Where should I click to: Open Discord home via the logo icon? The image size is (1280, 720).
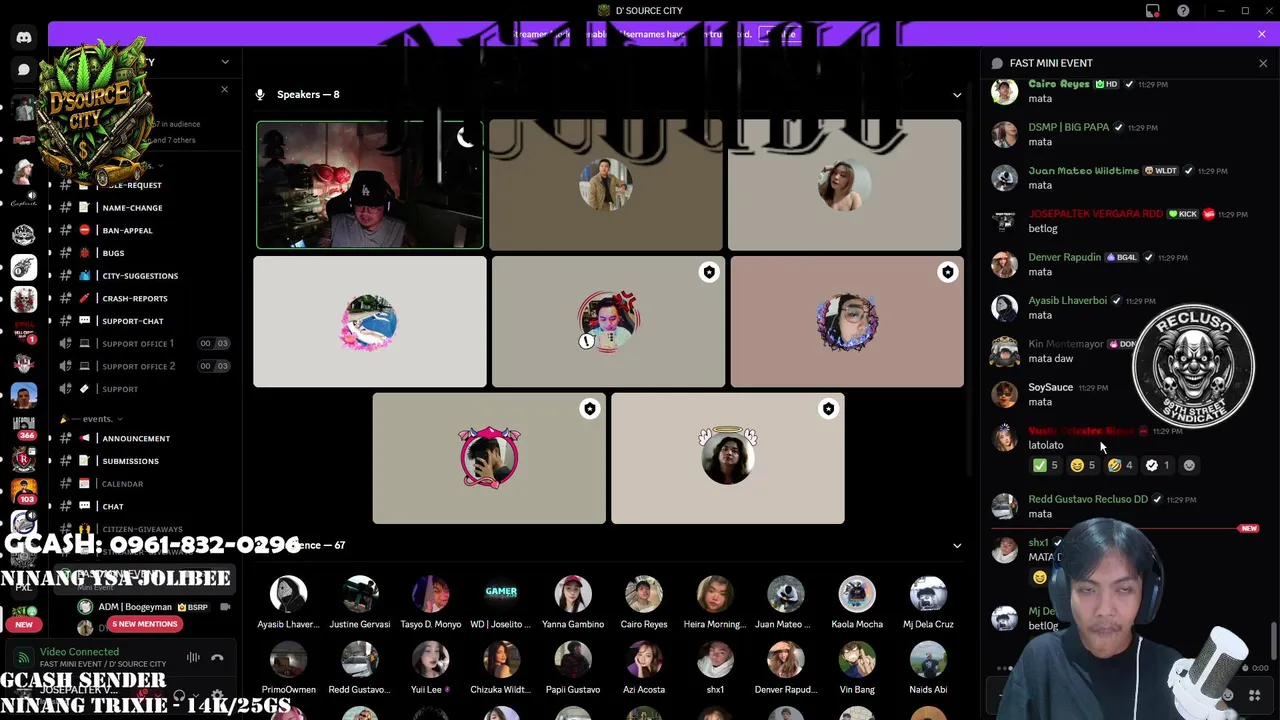pos(24,37)
